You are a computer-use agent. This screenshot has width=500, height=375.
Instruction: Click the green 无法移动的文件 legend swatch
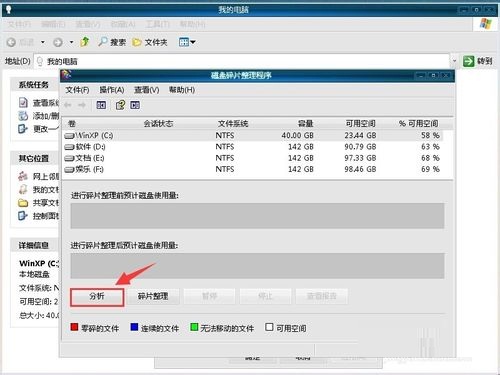click(x=194, y=327)
